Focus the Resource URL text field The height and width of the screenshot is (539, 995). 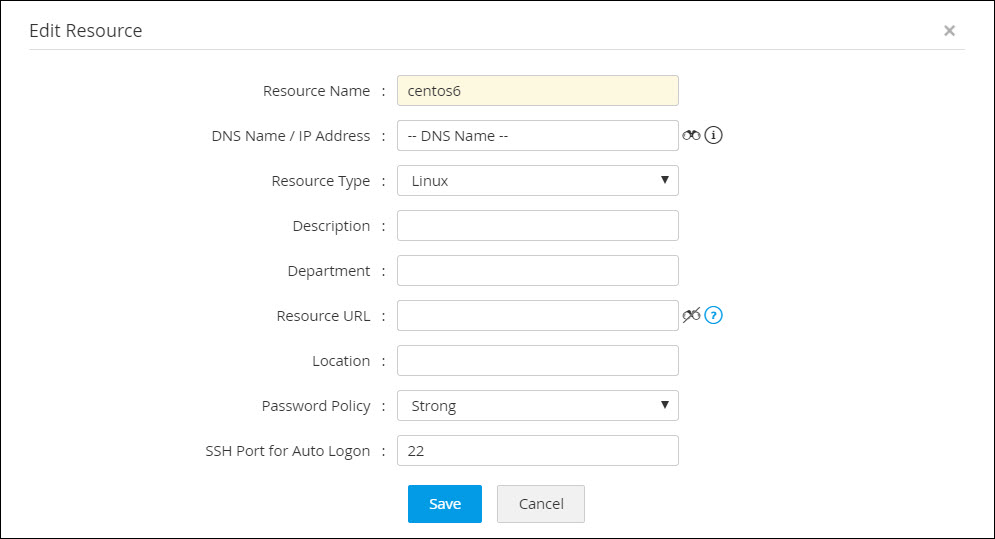click(537, 316)
